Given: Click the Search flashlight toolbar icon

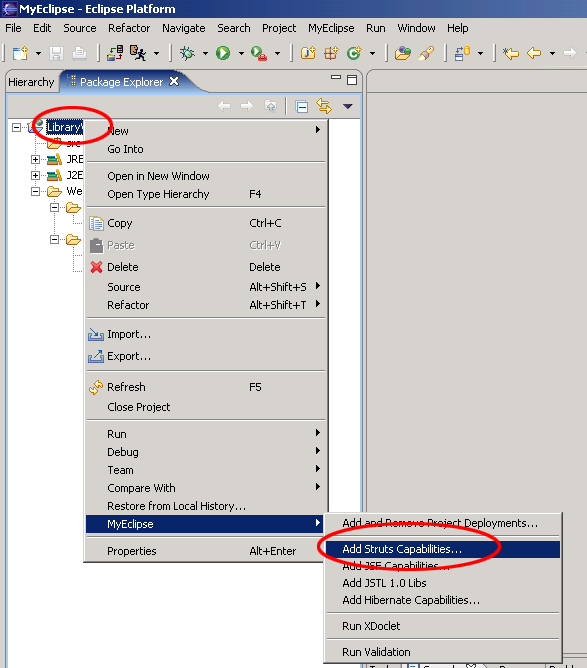Looking at the screenshot, I should pyautogui.click(x=426, y=53).
